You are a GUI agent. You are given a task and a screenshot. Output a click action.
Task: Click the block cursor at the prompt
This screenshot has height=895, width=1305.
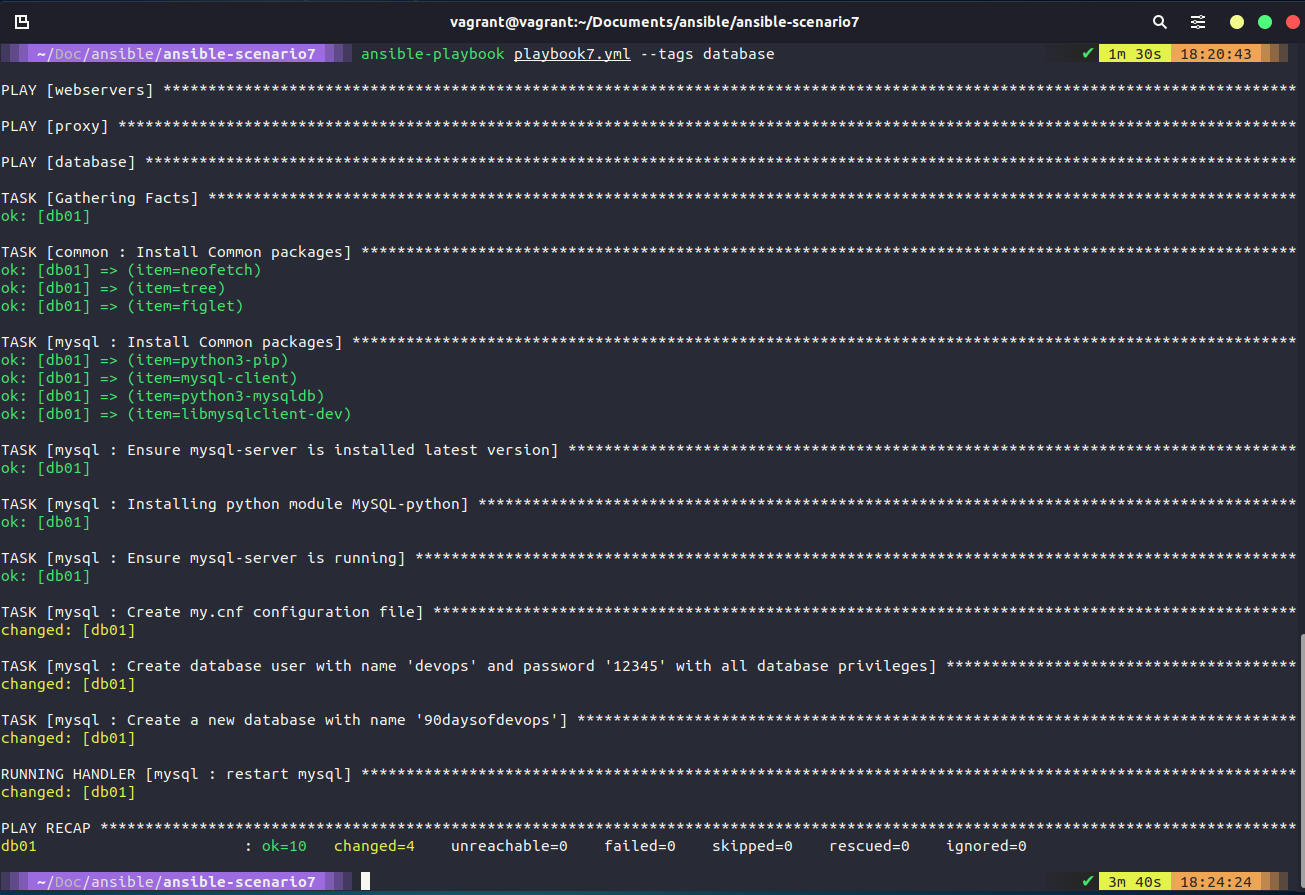(365, 880)
